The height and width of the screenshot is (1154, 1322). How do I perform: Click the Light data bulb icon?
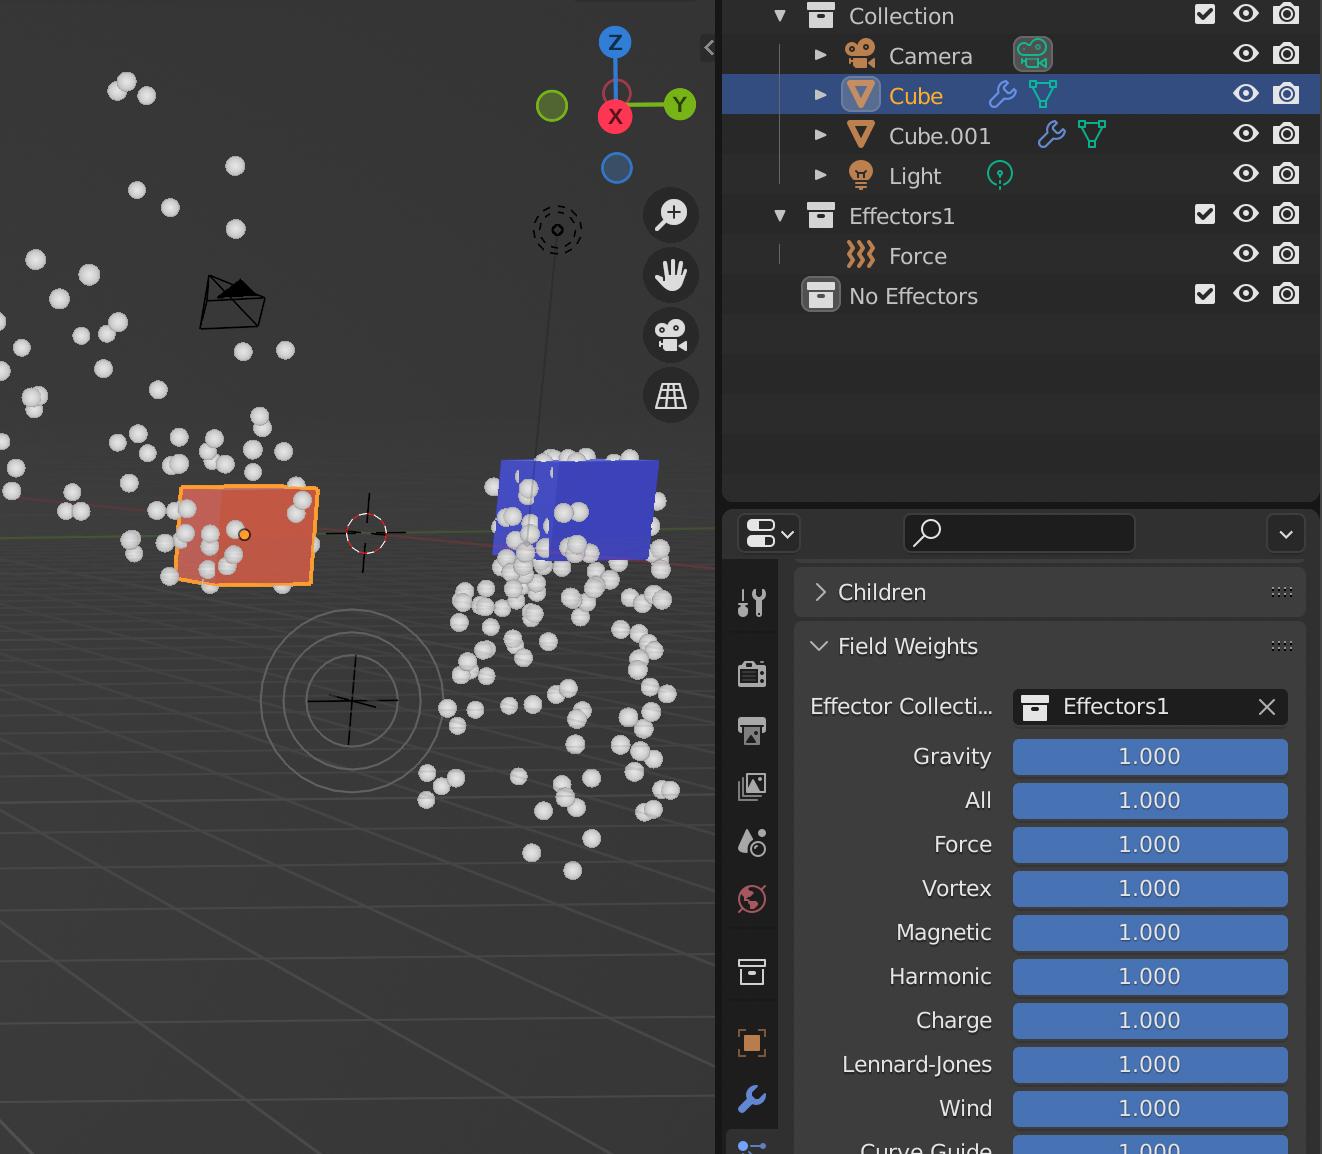pos(1000,175)
